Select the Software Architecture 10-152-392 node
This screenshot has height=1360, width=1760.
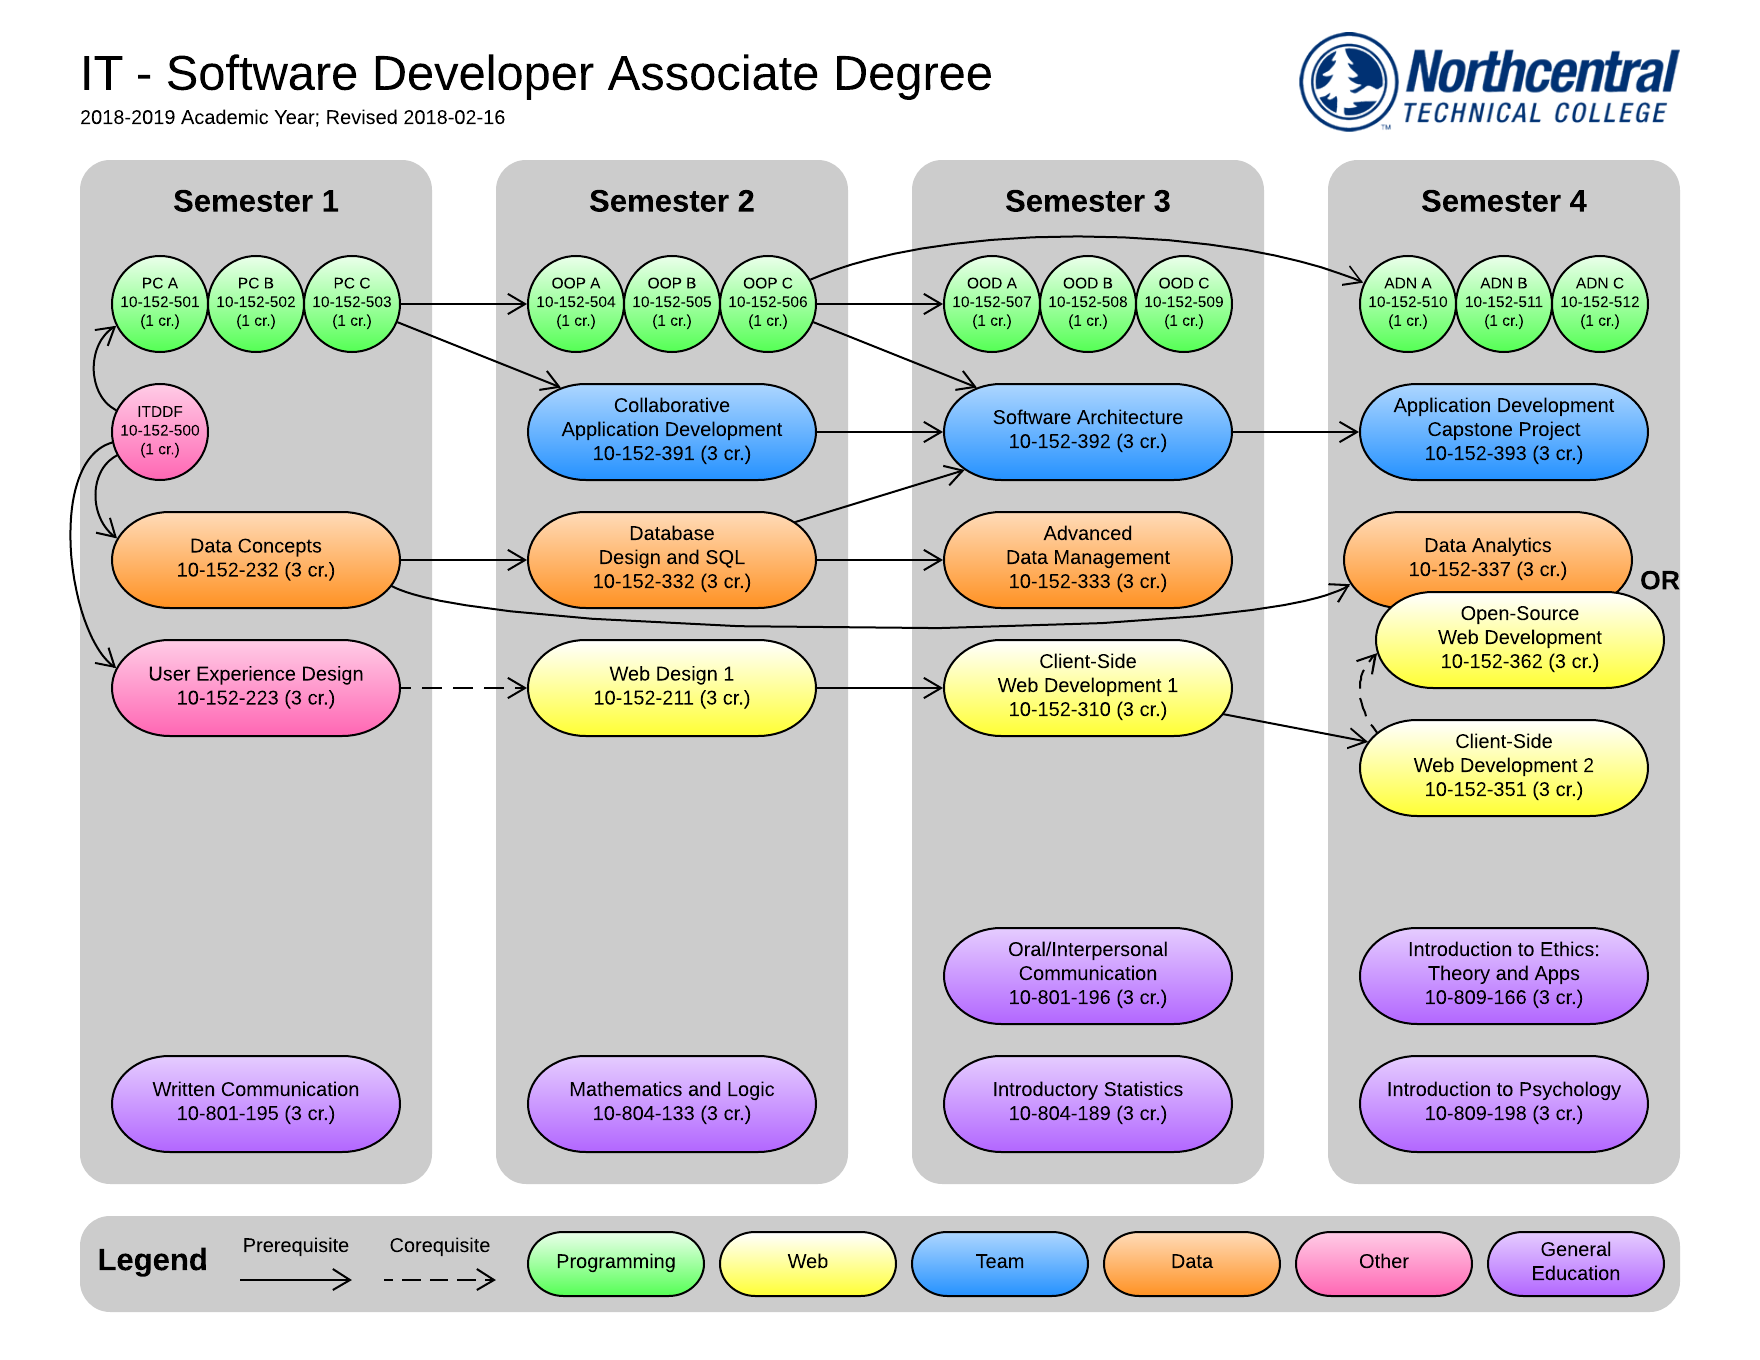pos(1088,431)
